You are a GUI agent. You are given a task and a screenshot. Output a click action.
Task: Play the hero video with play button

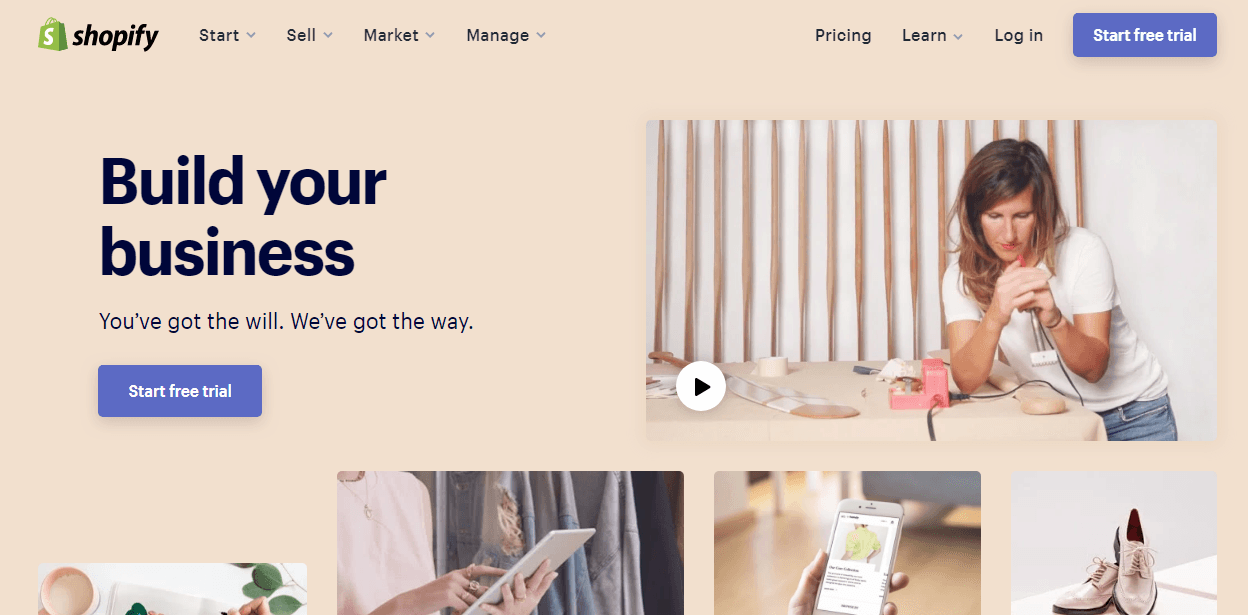[701, 386]
